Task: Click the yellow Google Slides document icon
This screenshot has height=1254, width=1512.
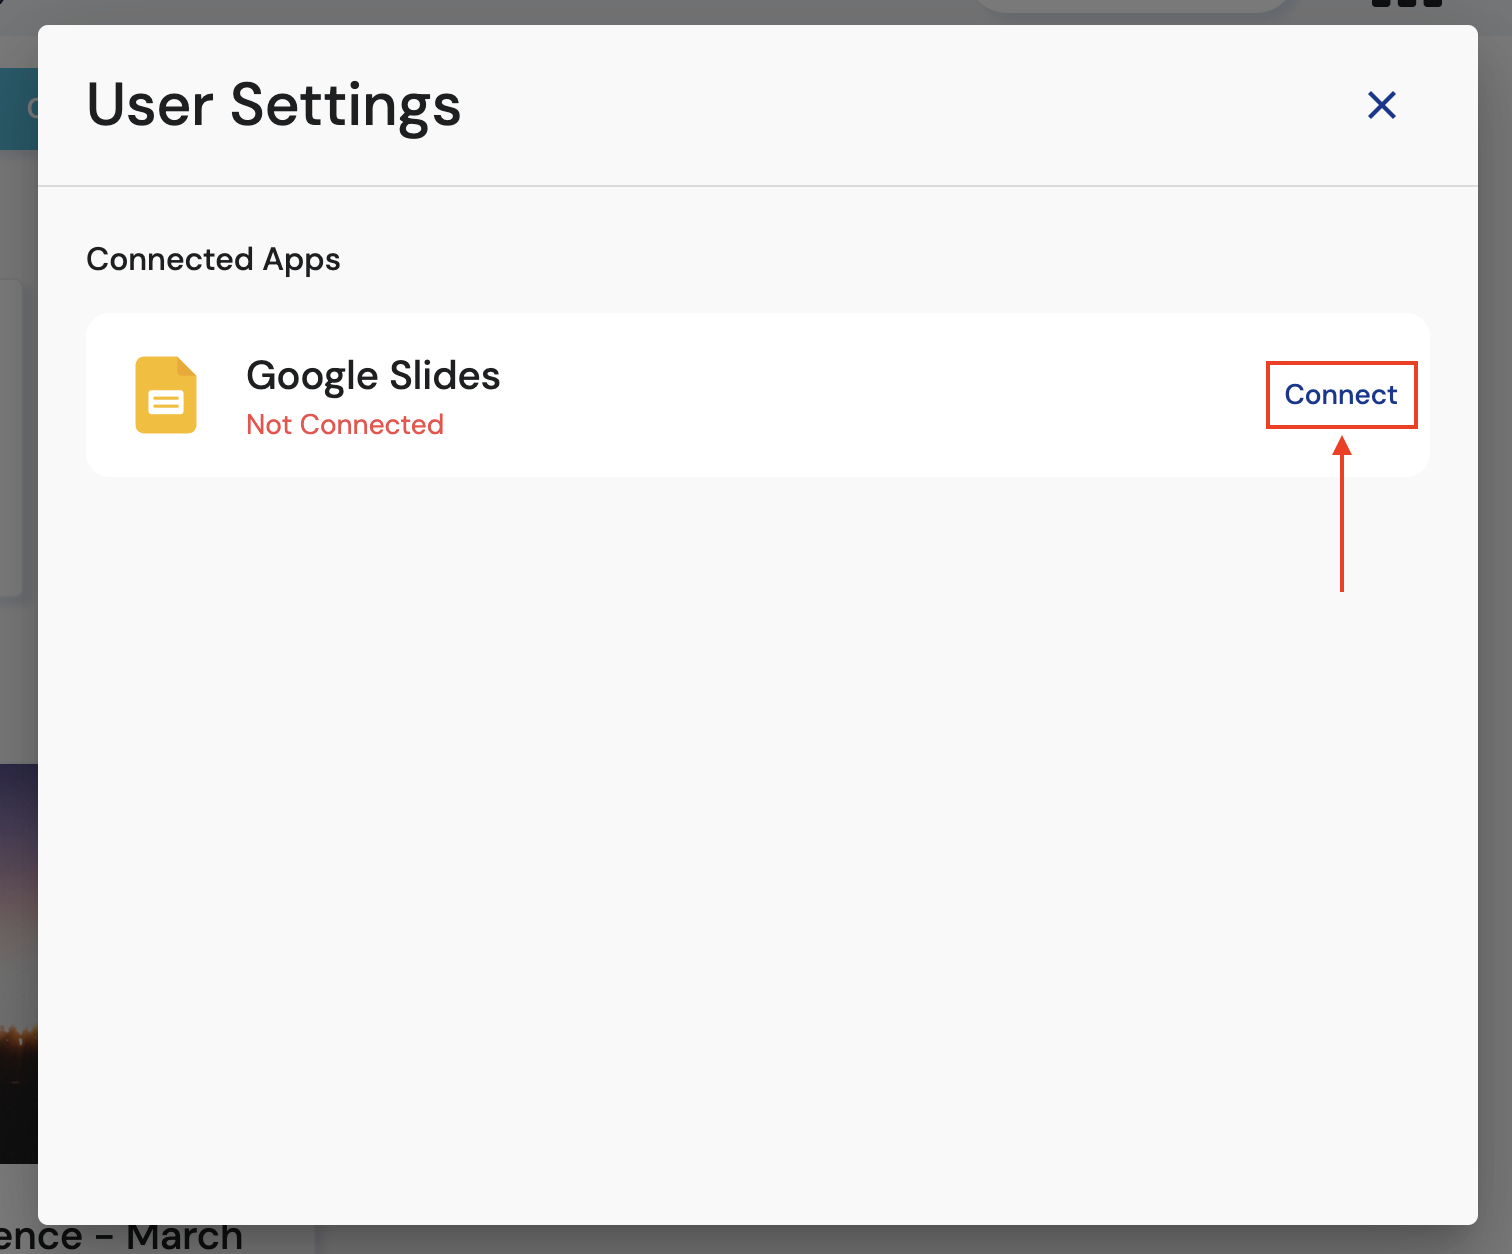Action: pos(166,395)
